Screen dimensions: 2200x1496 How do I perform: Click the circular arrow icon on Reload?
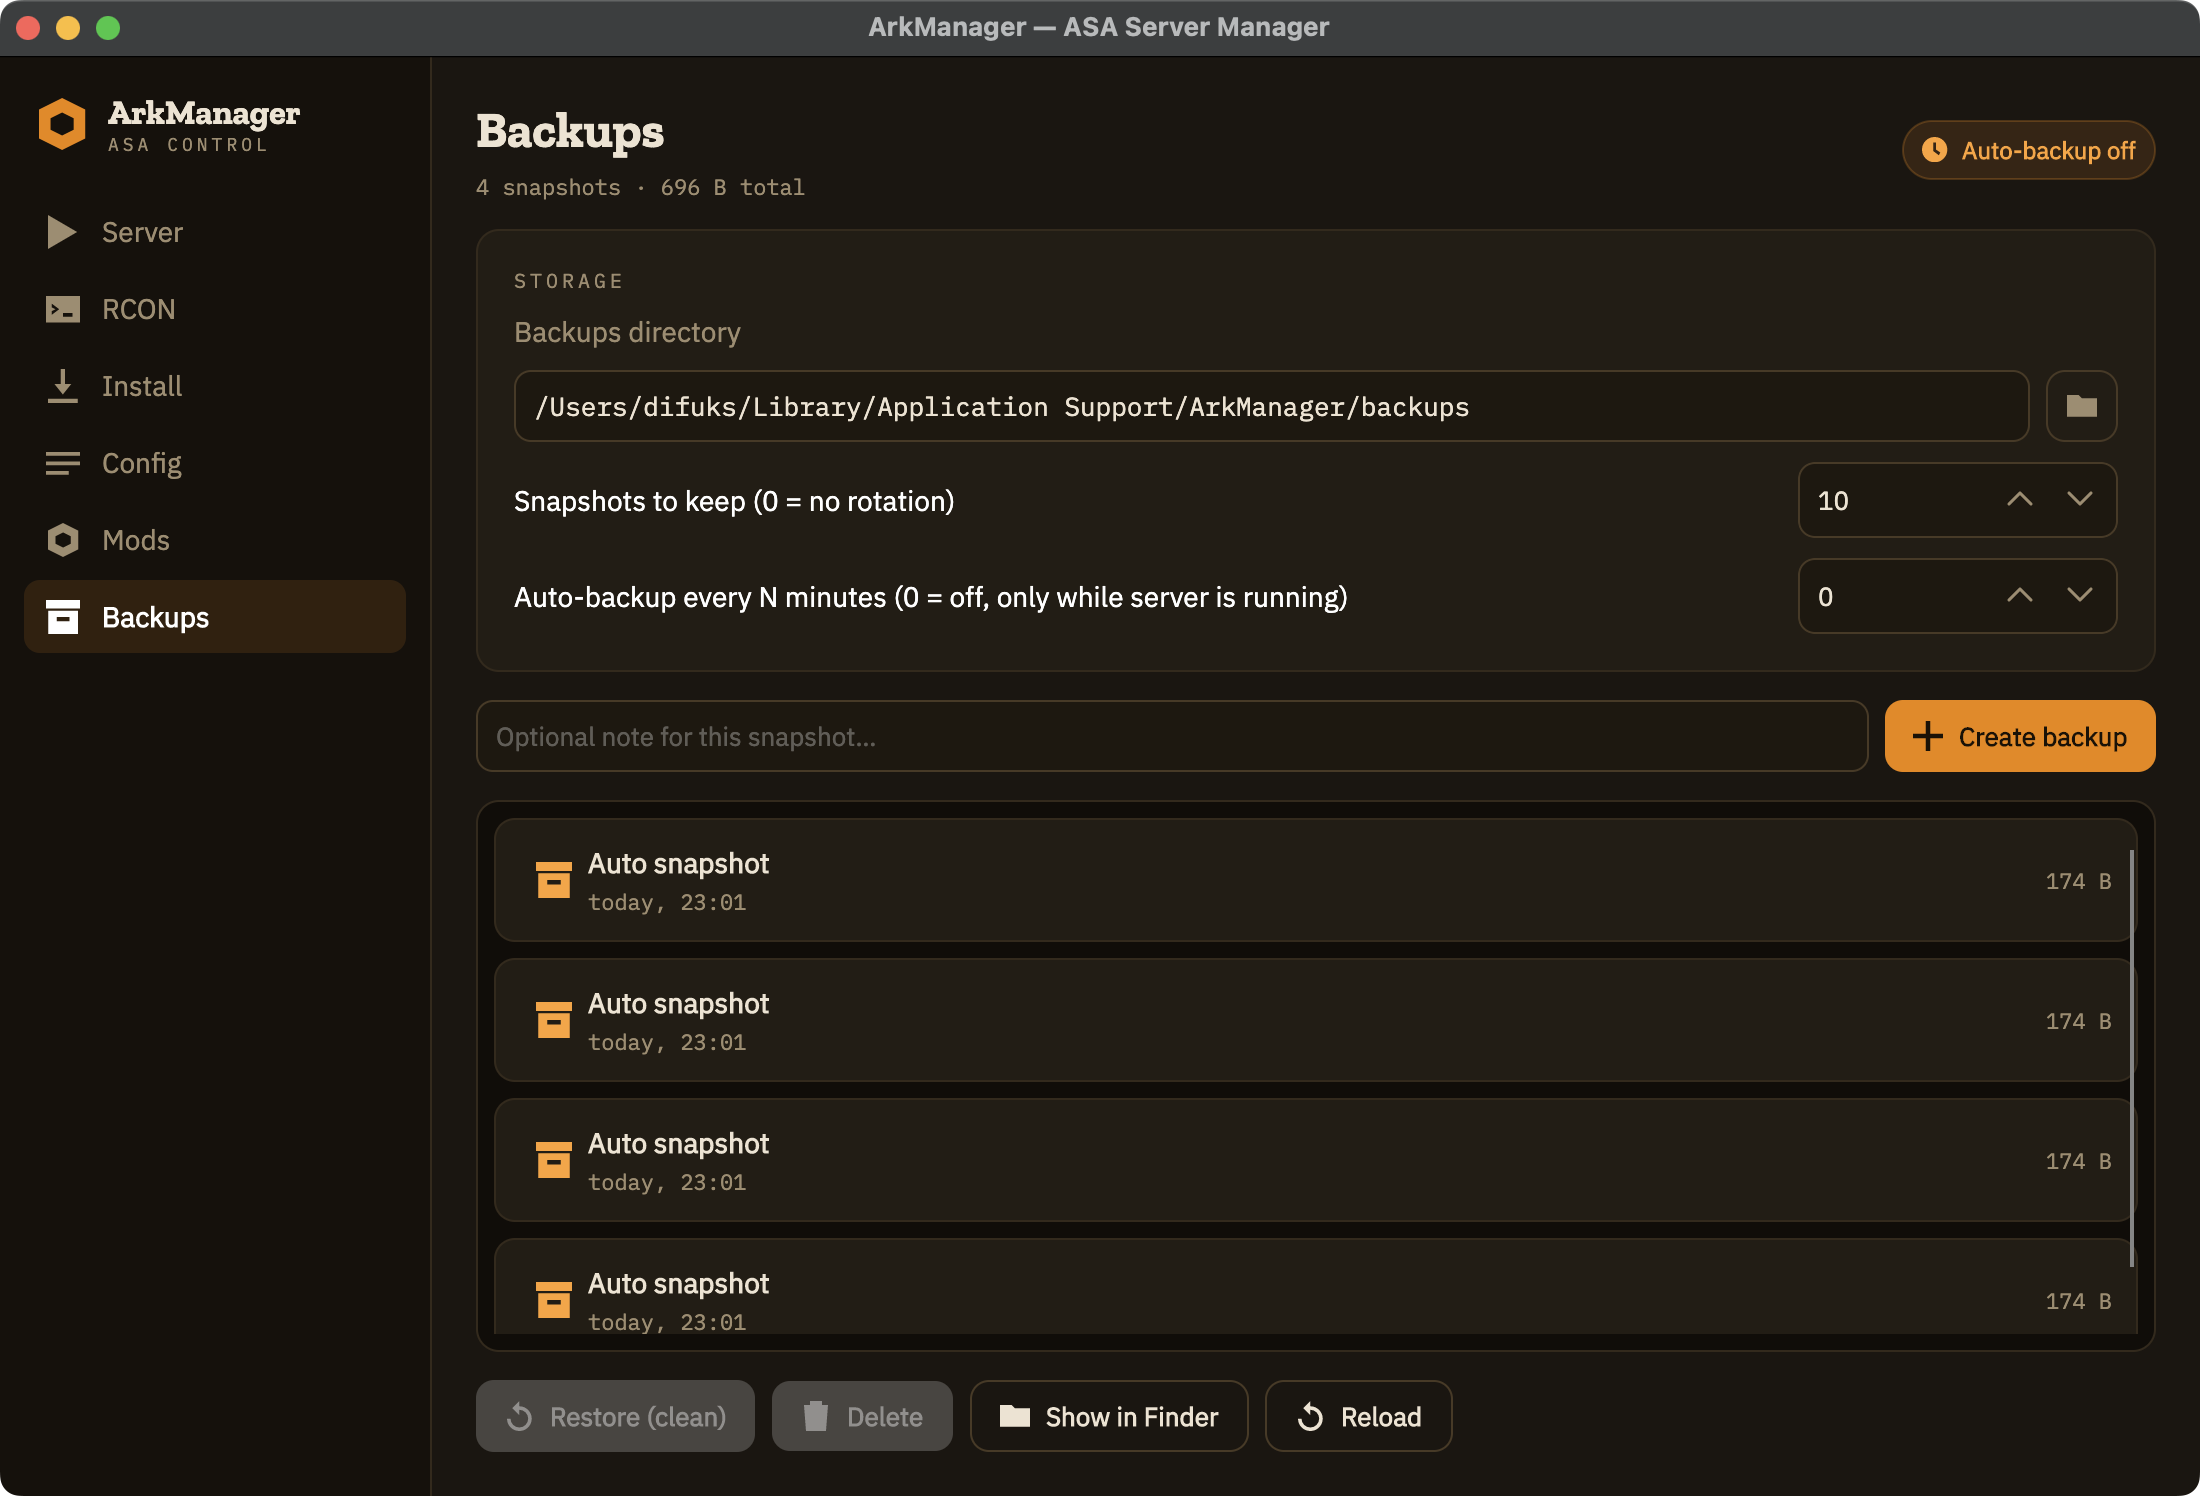pyautogui.click(x=1310, y=1416)
